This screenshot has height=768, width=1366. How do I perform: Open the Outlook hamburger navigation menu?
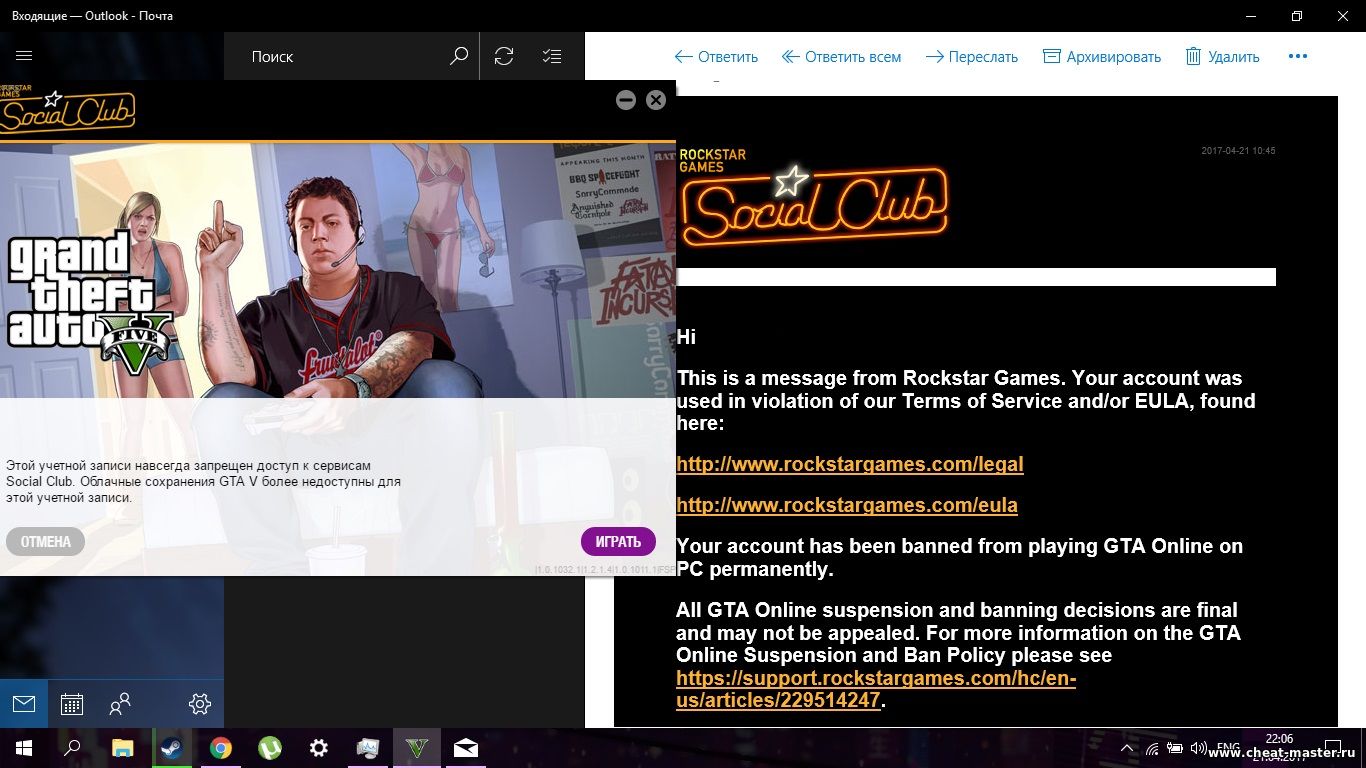tap(25, 56)
